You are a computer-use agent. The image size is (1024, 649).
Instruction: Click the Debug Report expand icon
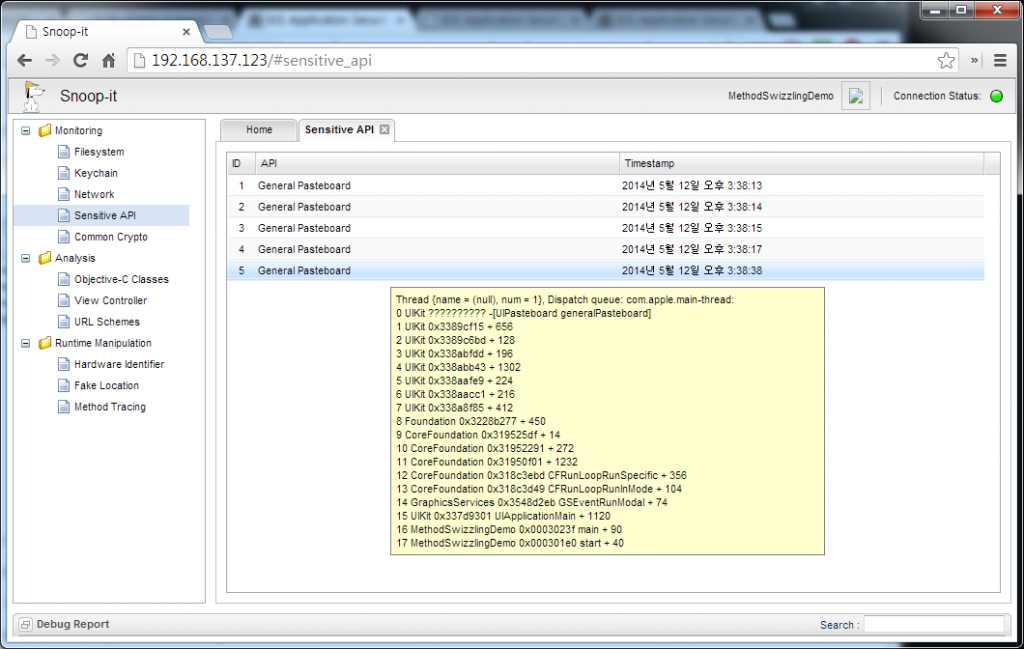click(x=26, y=624)
